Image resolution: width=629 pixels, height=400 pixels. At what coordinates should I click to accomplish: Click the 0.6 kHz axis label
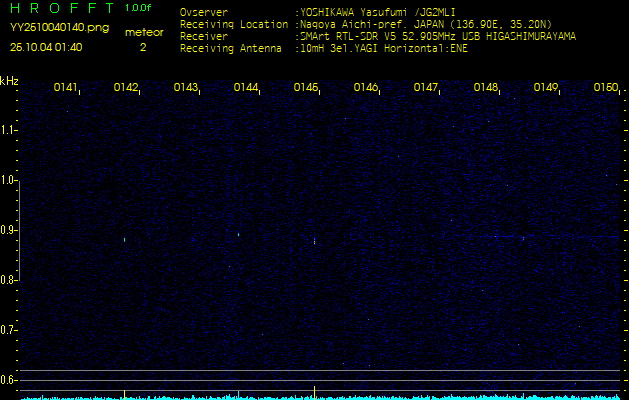click(x=7, y=380)
